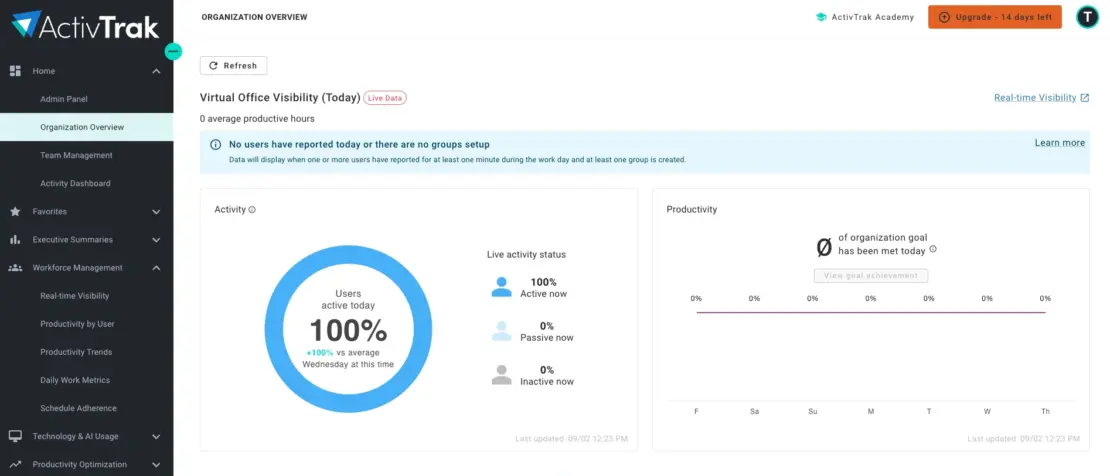
Task: Click the Th day label on chart
Action: [1045, 412]
